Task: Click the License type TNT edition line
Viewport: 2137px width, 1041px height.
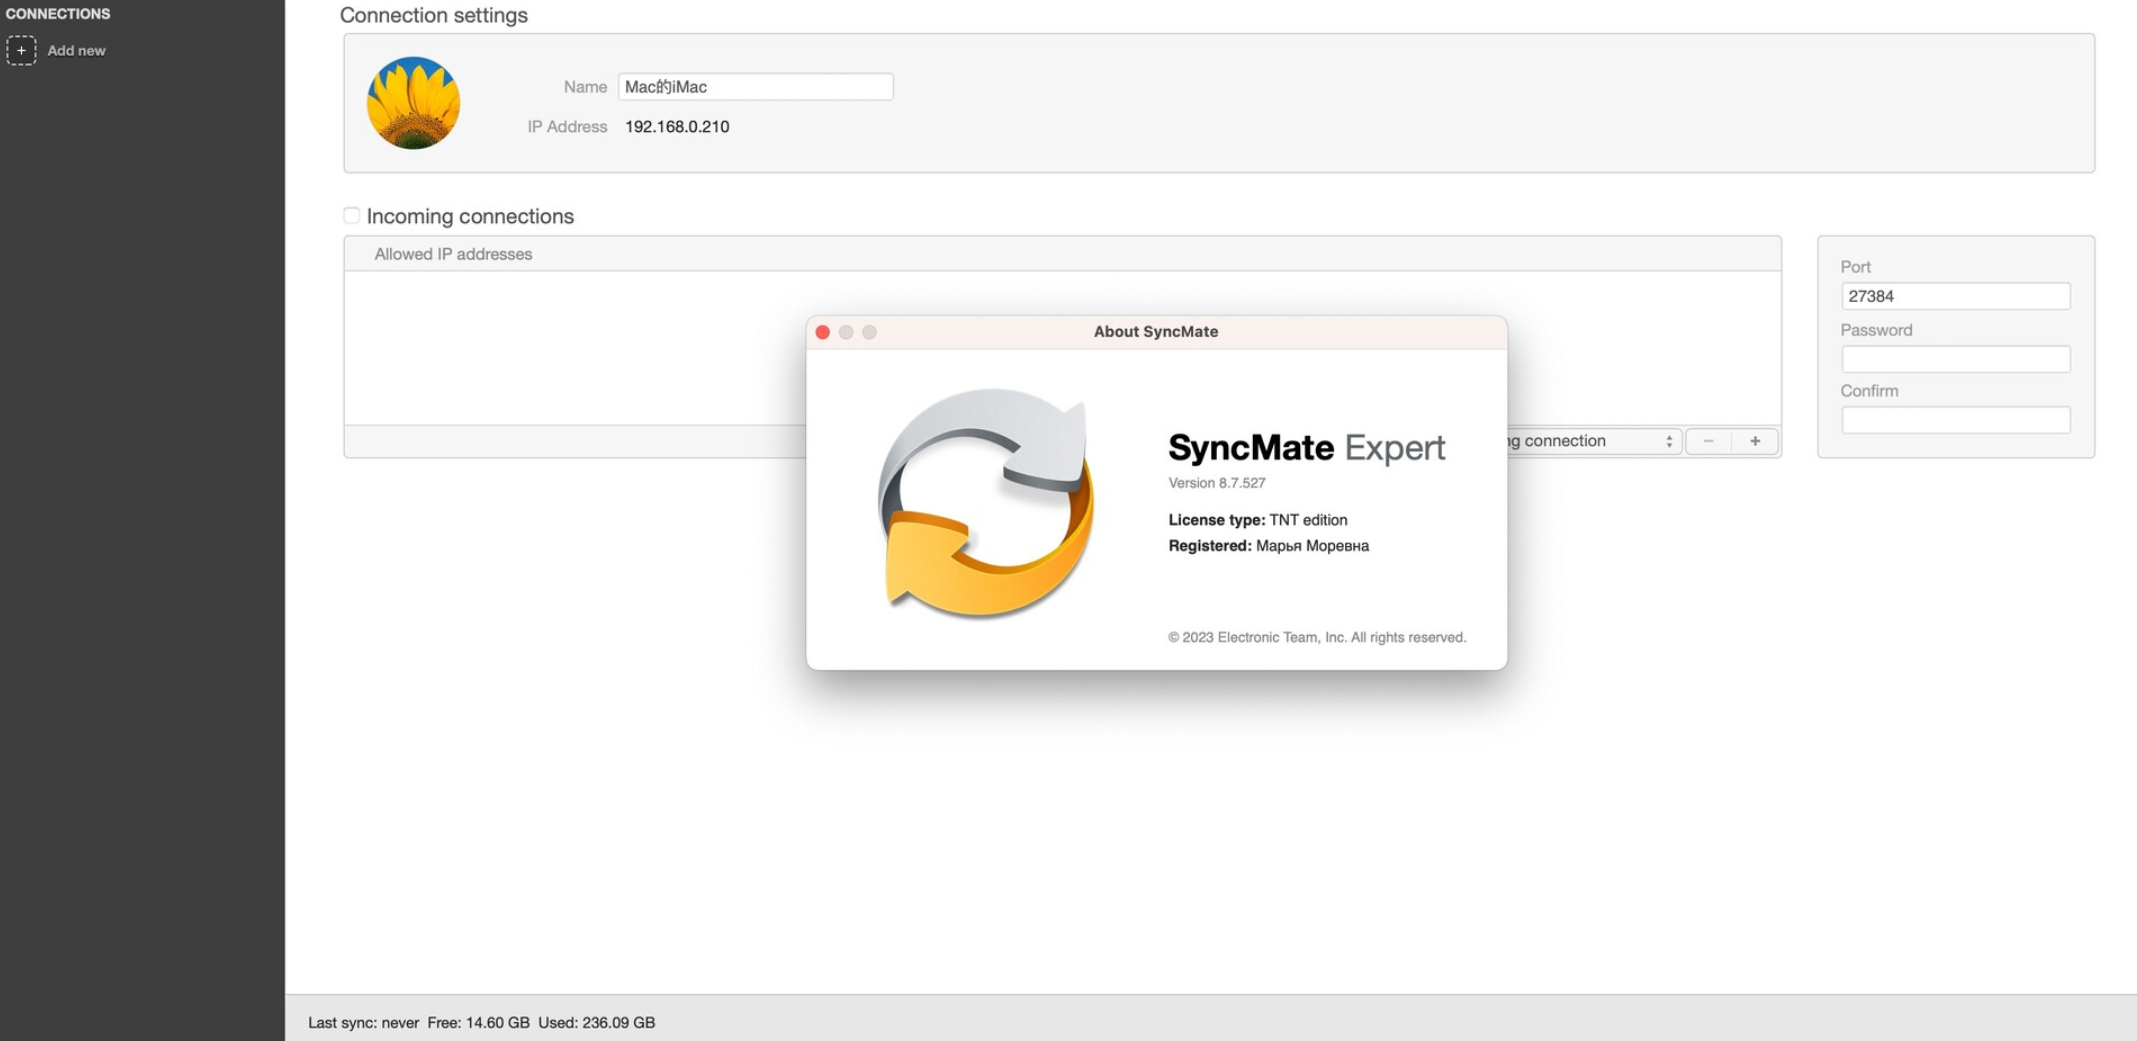Action: pos(1258,520)
